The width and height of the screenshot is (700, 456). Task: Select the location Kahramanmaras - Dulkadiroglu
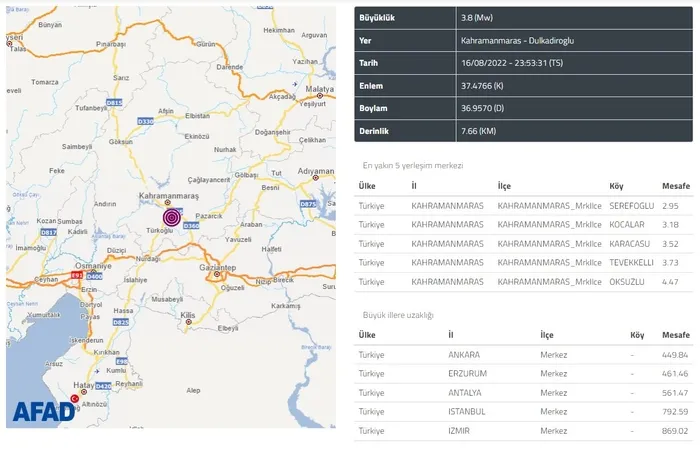pos(517,41)
